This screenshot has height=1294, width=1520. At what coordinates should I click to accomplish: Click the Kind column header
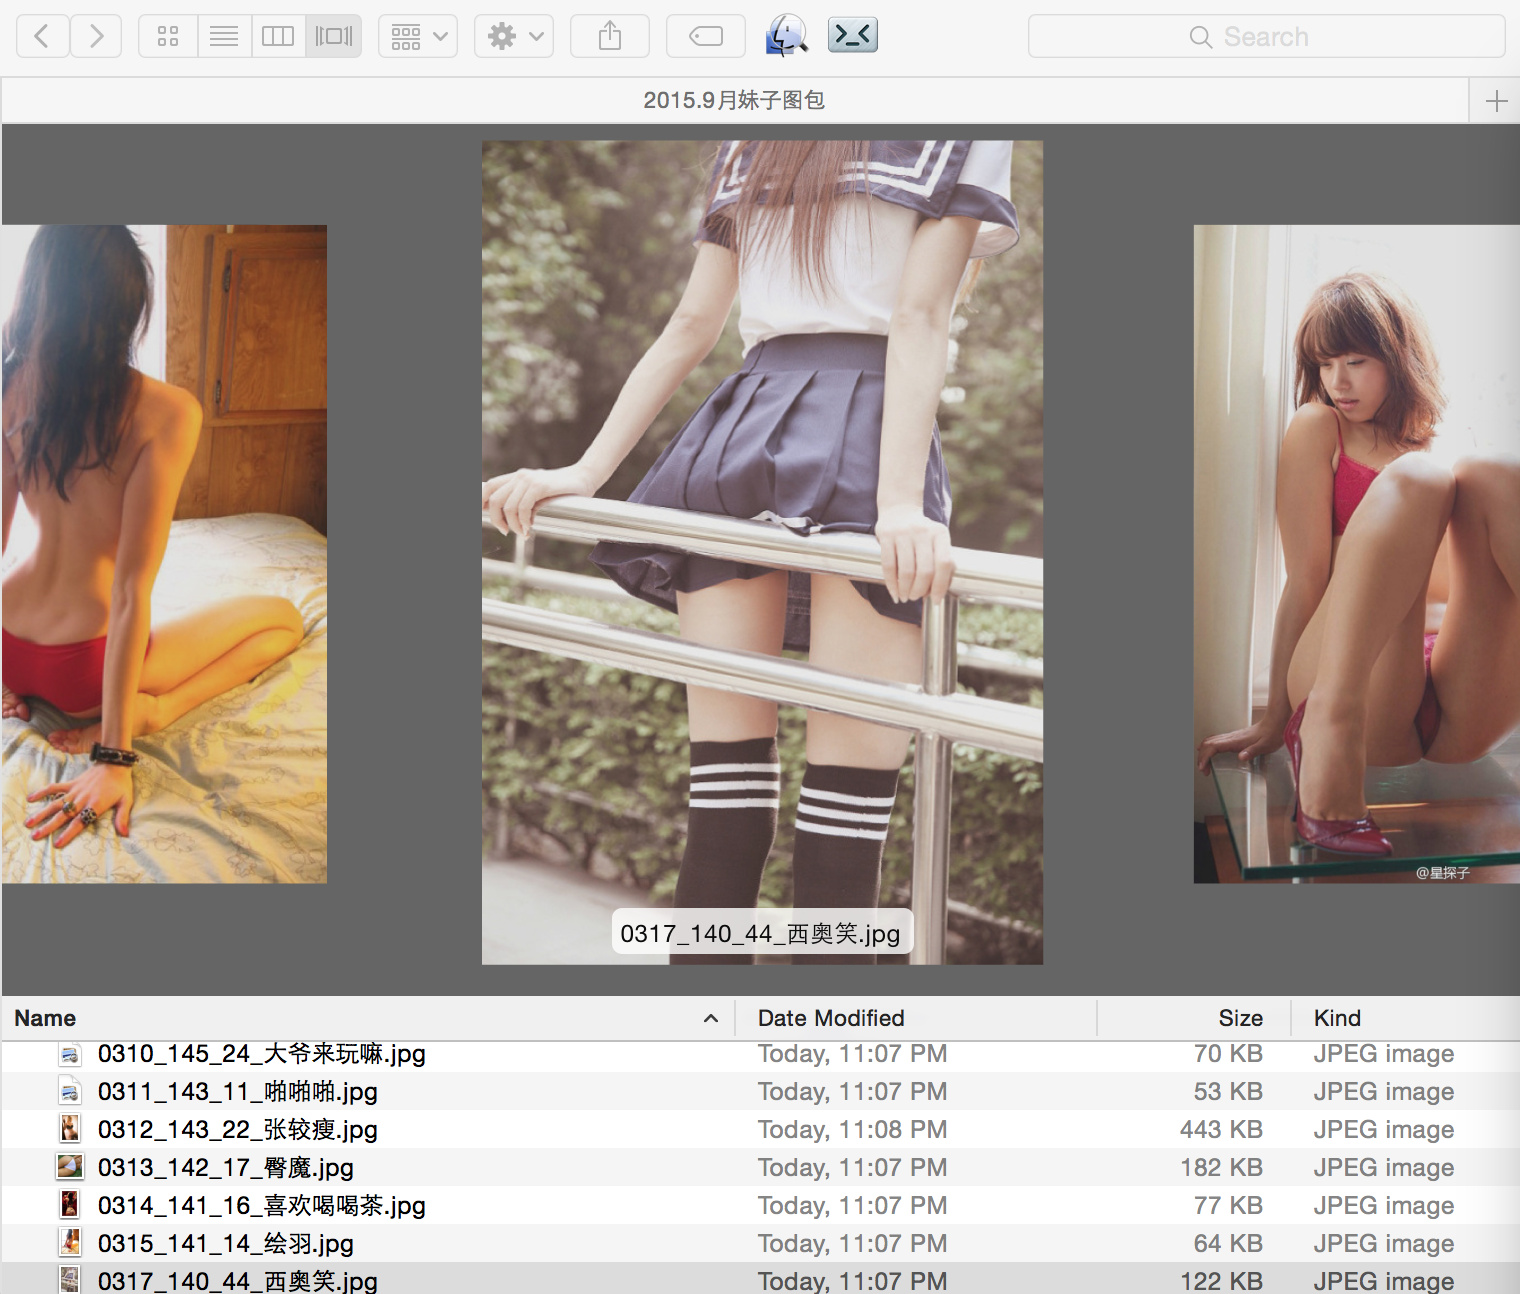(x=1337, y=1018)
